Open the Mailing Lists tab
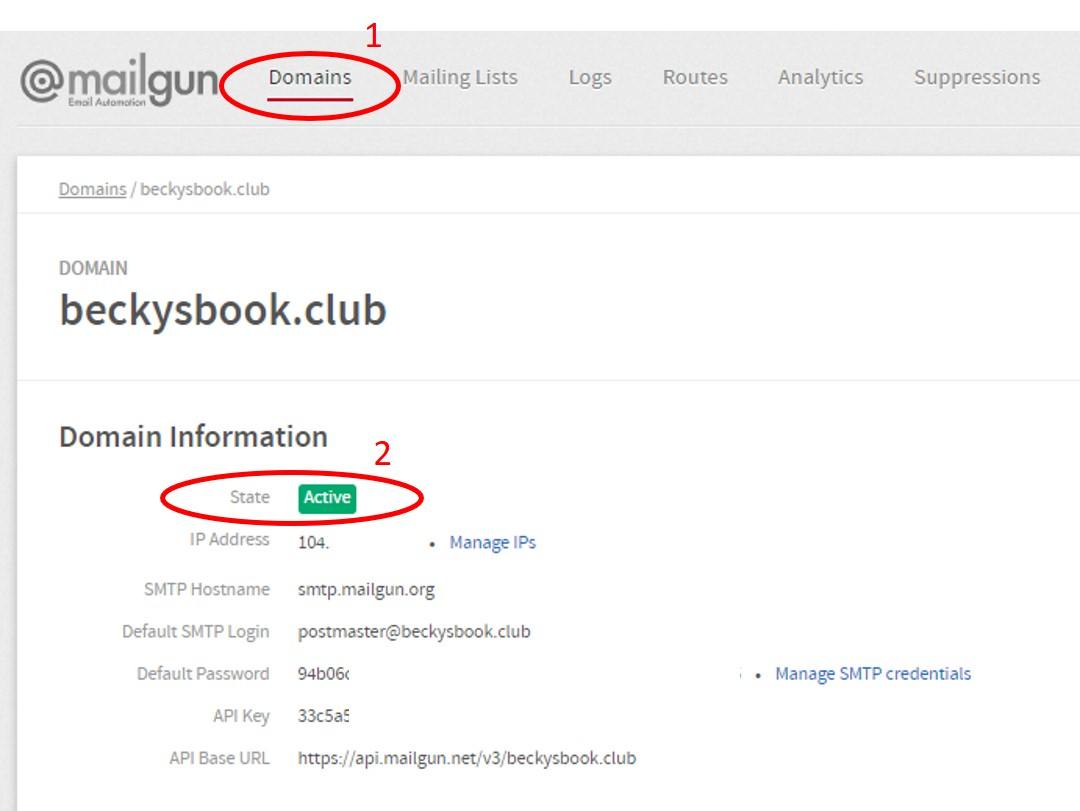 (460, 77)
